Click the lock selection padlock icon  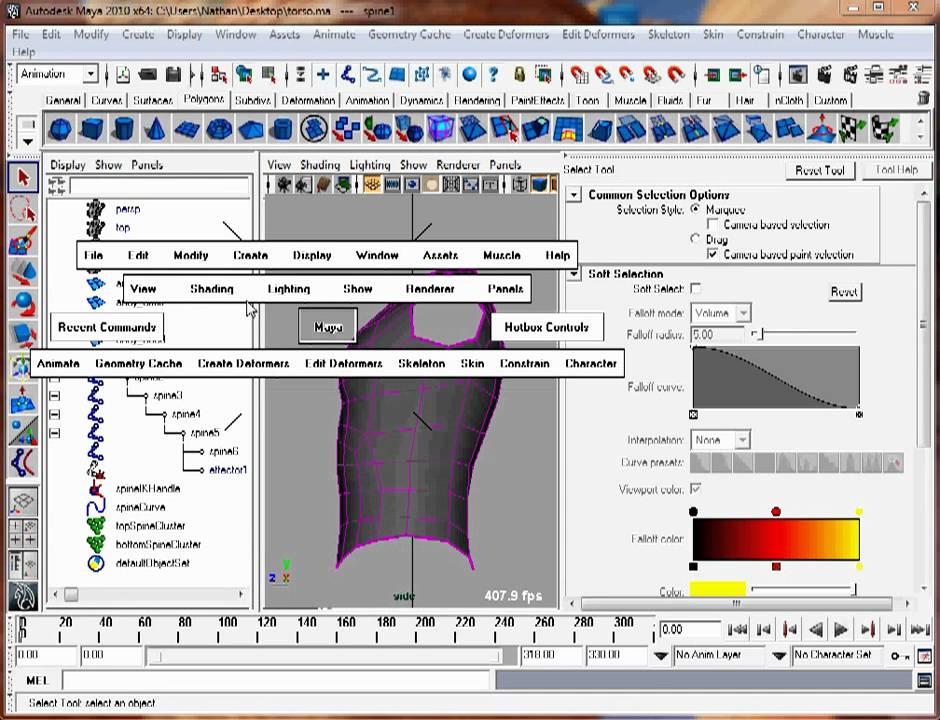pos(519,75)
